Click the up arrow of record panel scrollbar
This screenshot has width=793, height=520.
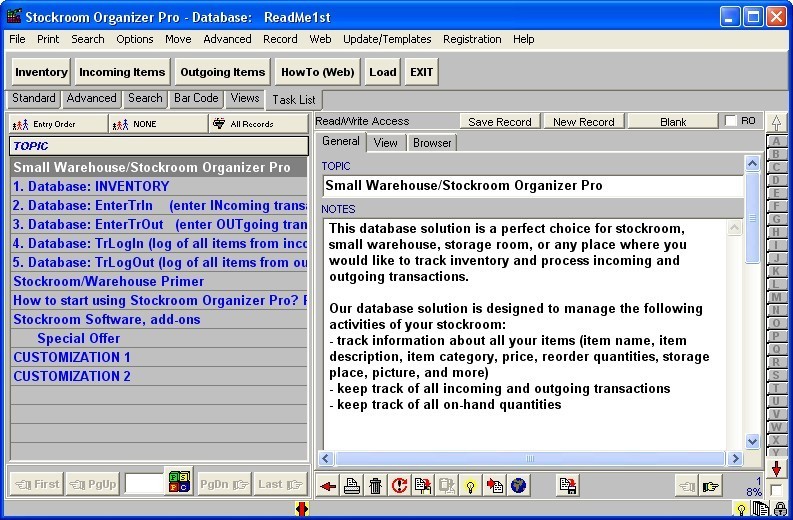click(x=753, y=163)
